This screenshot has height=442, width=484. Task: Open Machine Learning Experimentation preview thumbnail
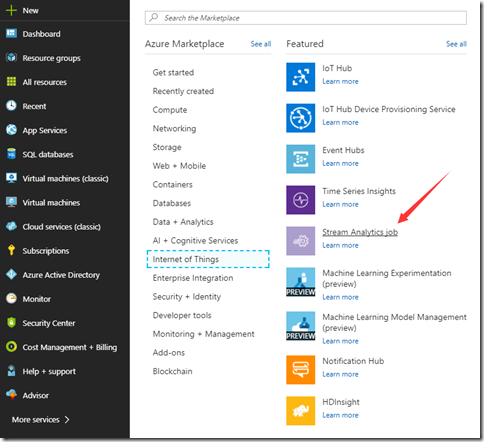[x=300, y=282]
